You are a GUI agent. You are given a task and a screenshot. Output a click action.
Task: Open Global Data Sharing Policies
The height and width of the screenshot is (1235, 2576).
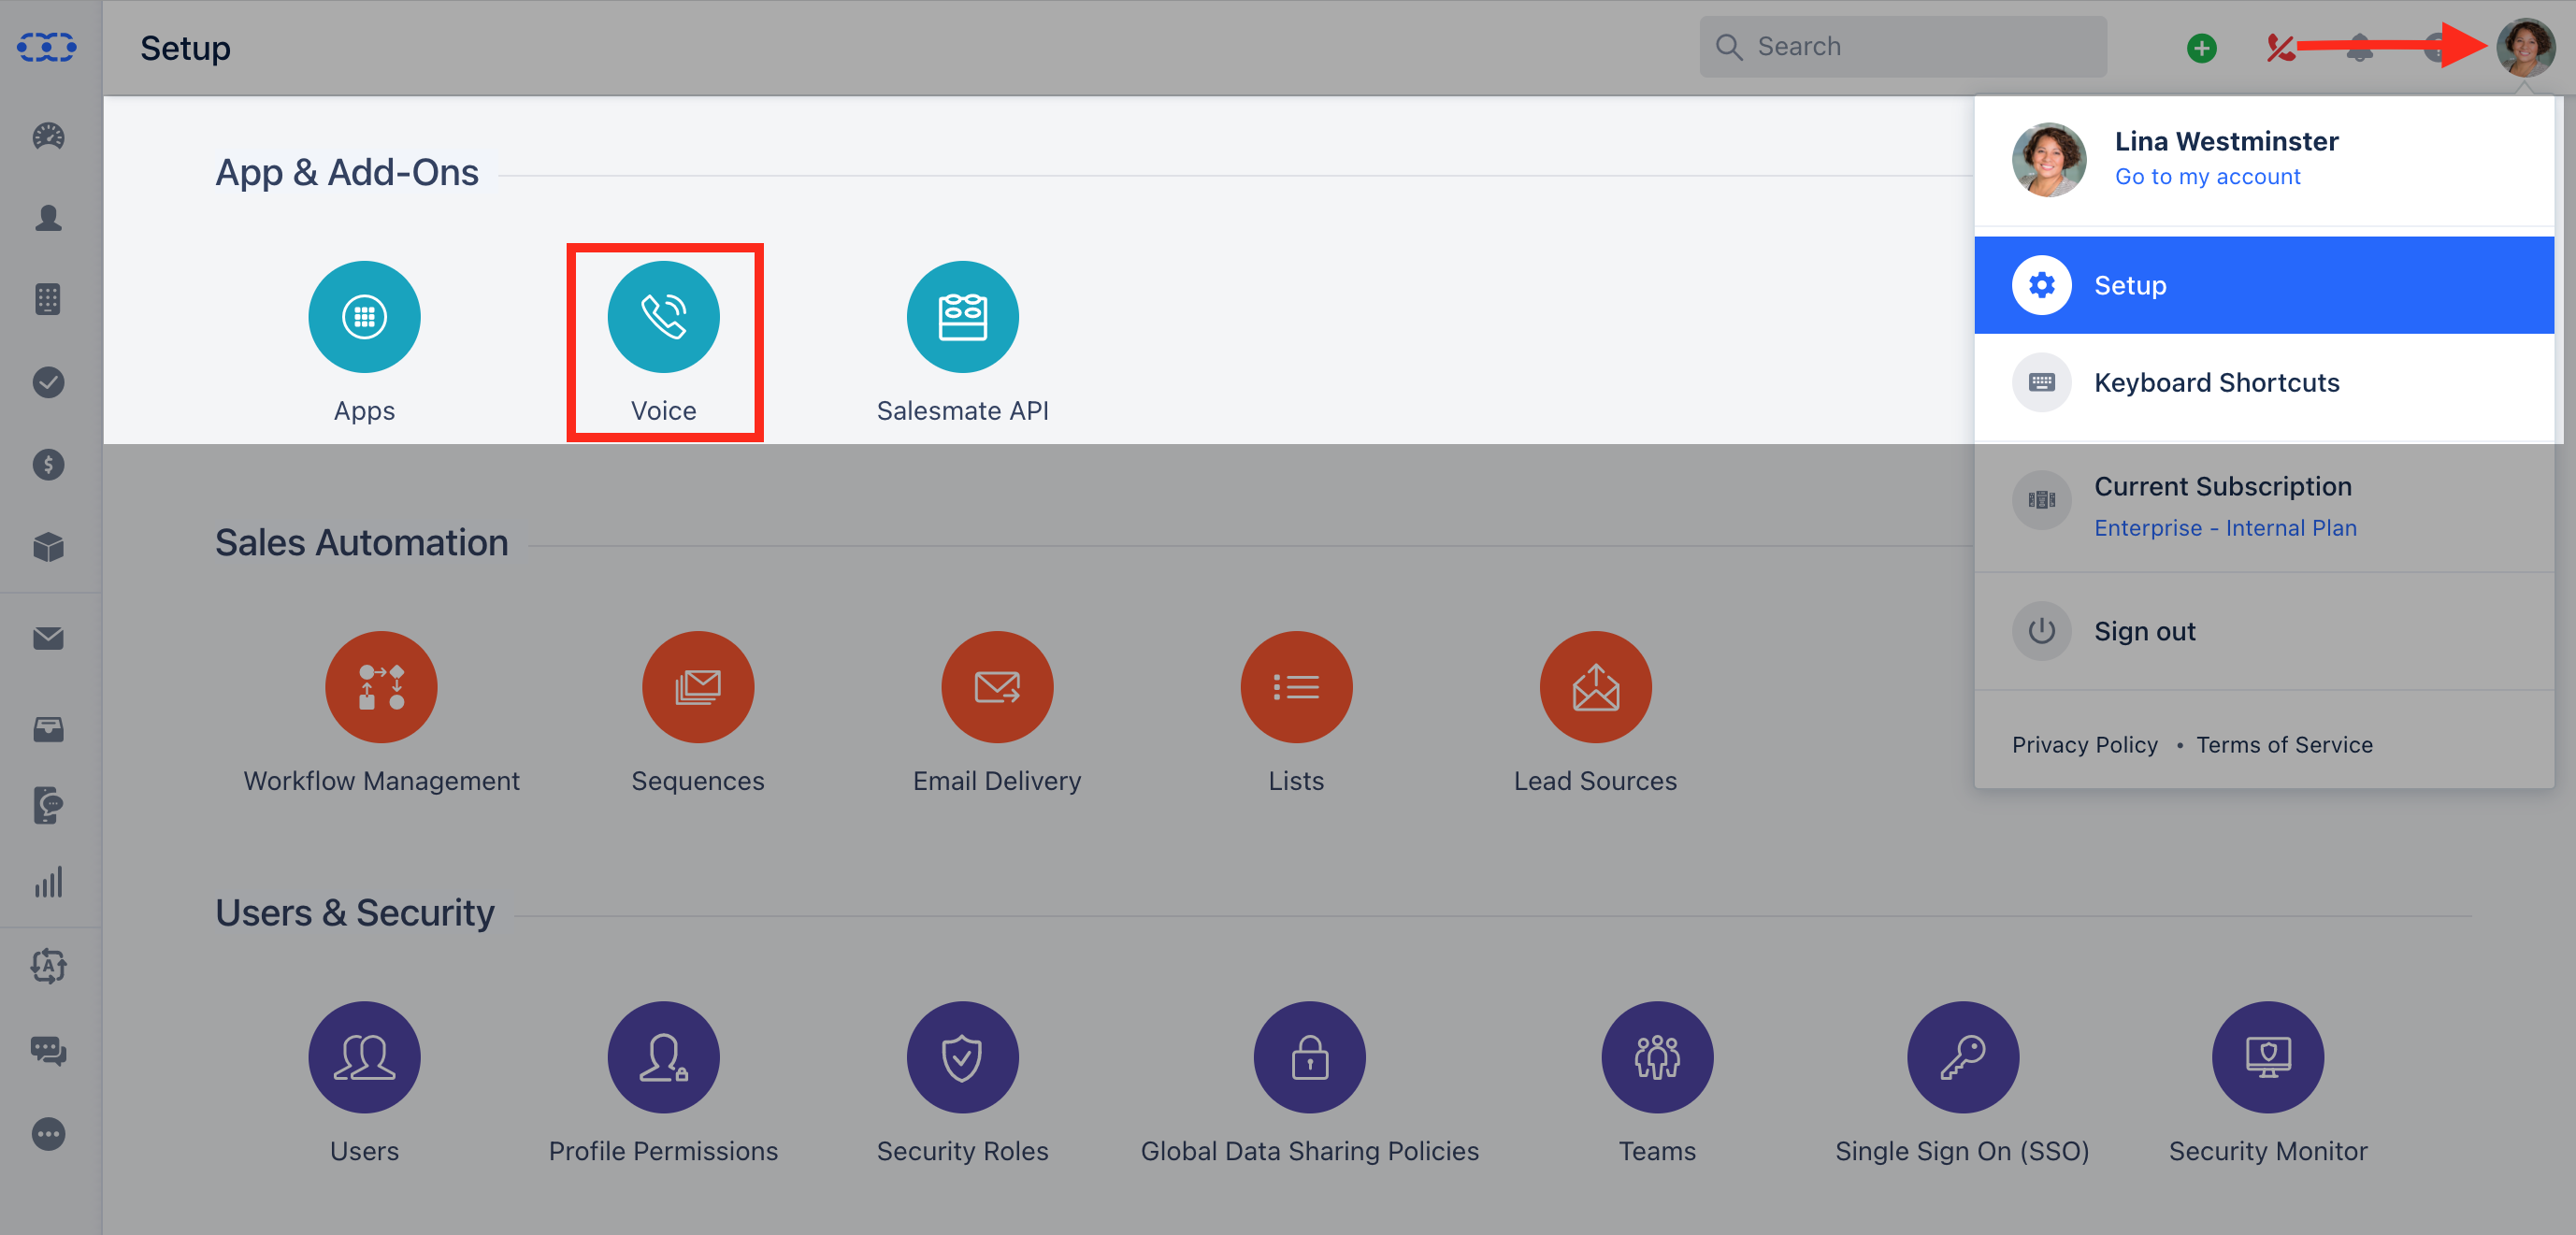click(x=1309, y=1057)
